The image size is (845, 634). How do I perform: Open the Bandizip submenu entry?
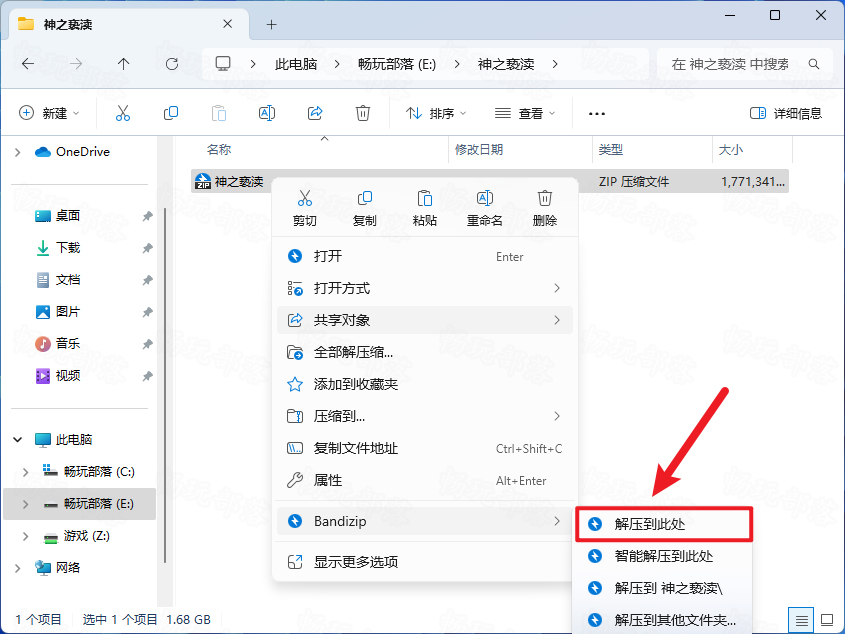point(425,521)
